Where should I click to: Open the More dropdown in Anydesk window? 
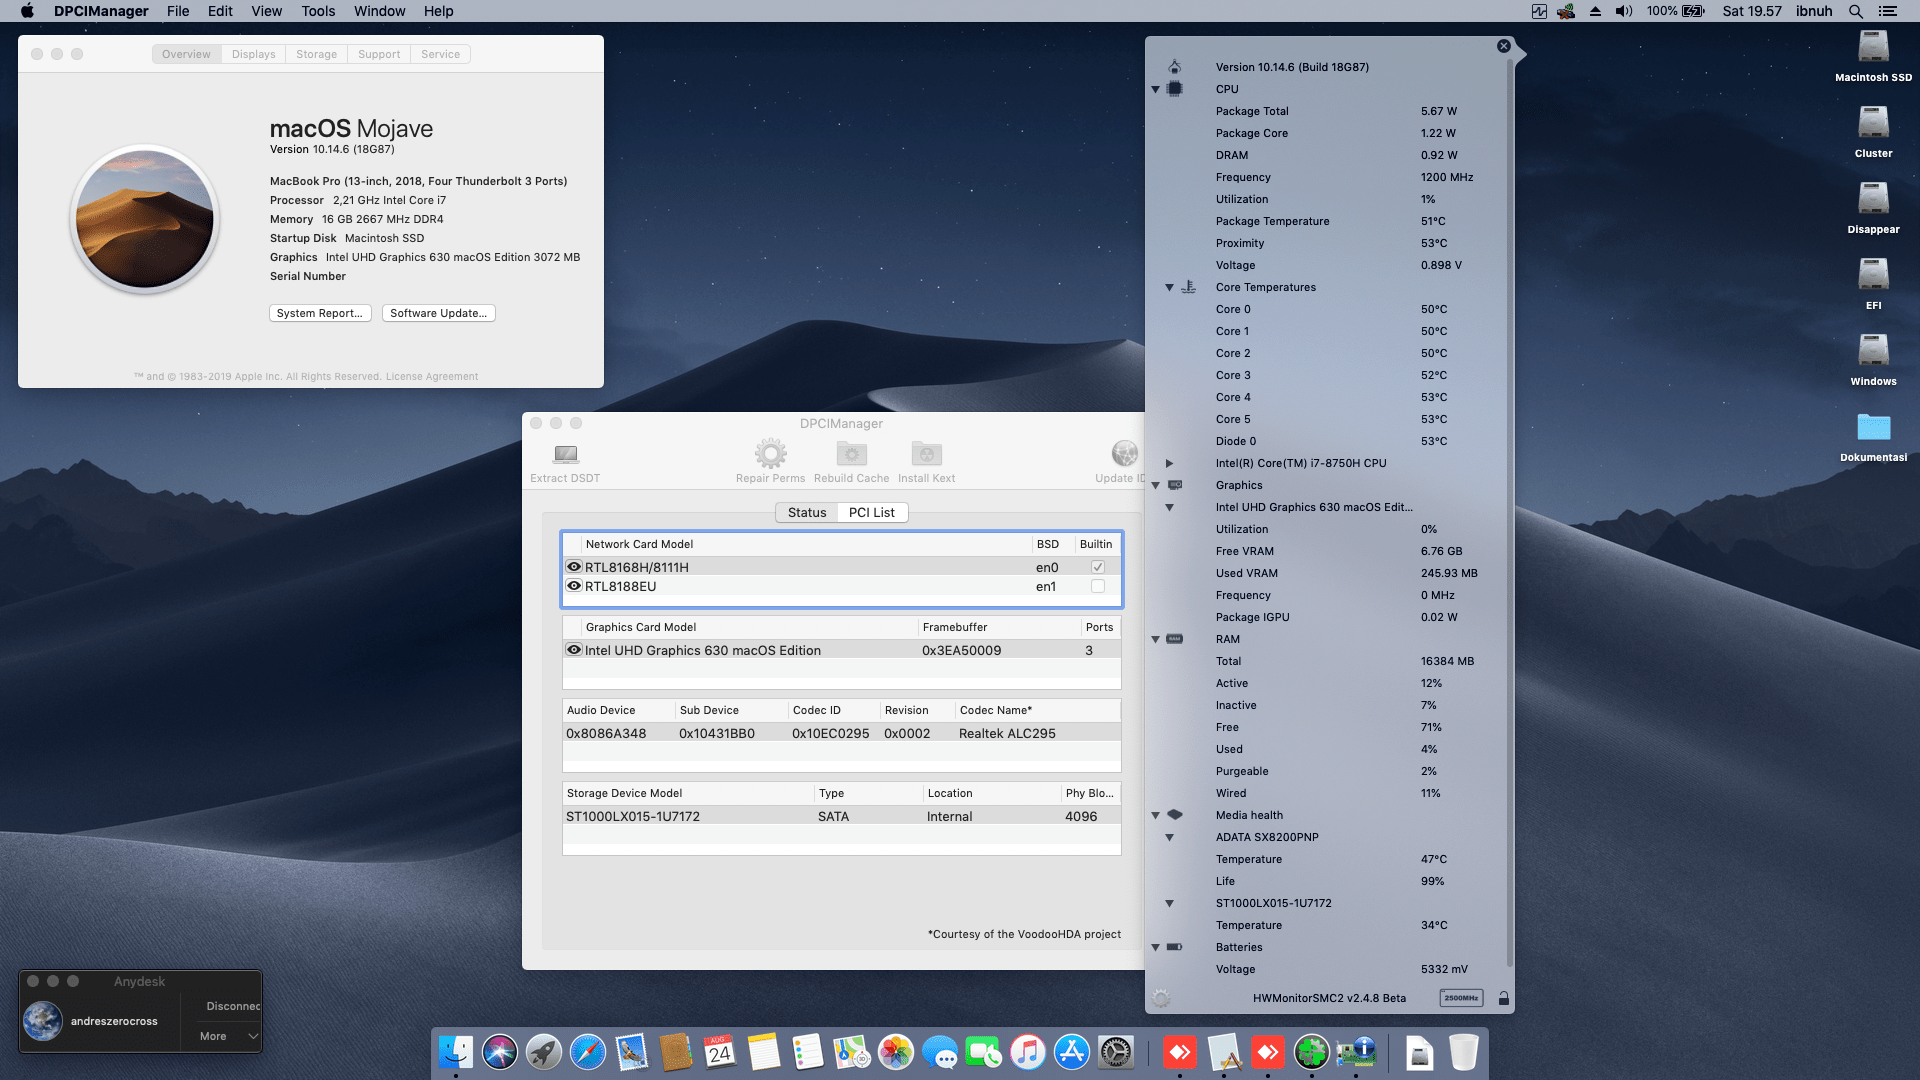pos(229,1036)
